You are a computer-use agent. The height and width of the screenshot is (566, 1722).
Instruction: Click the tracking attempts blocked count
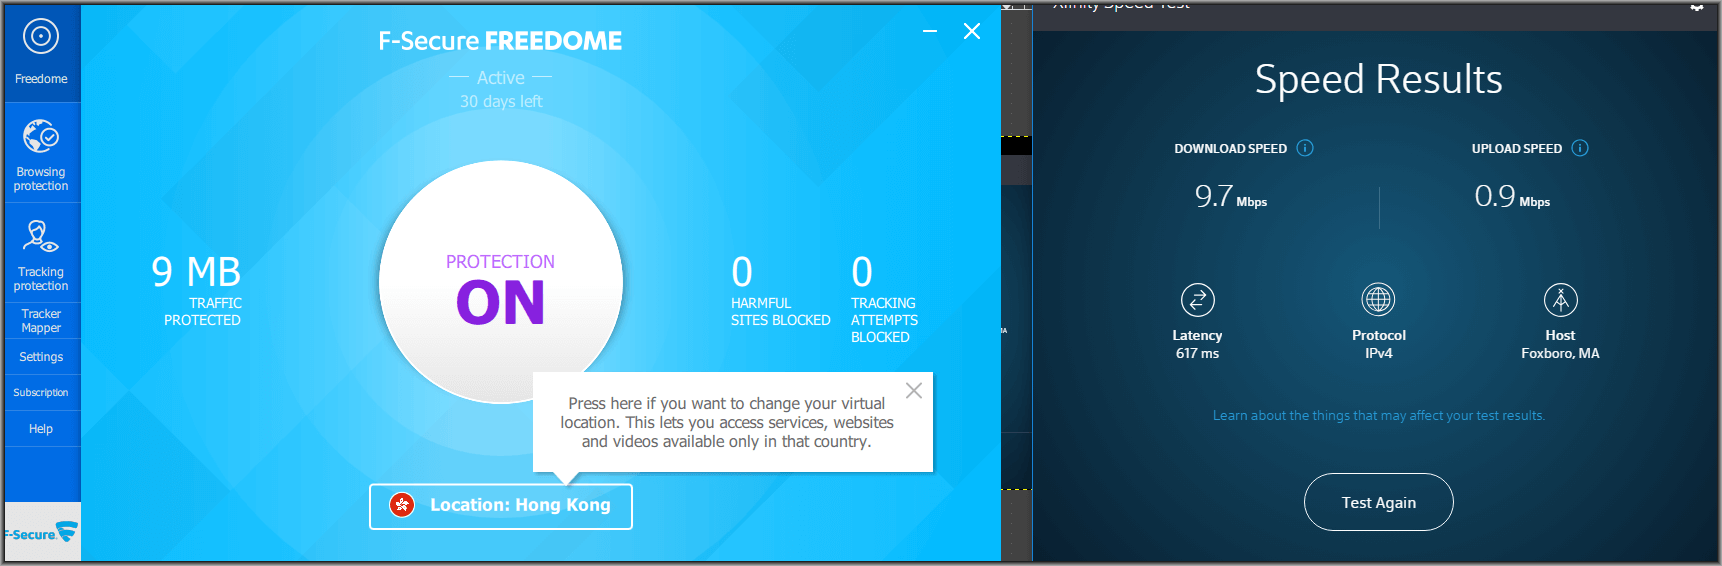[x=862, y=272]
